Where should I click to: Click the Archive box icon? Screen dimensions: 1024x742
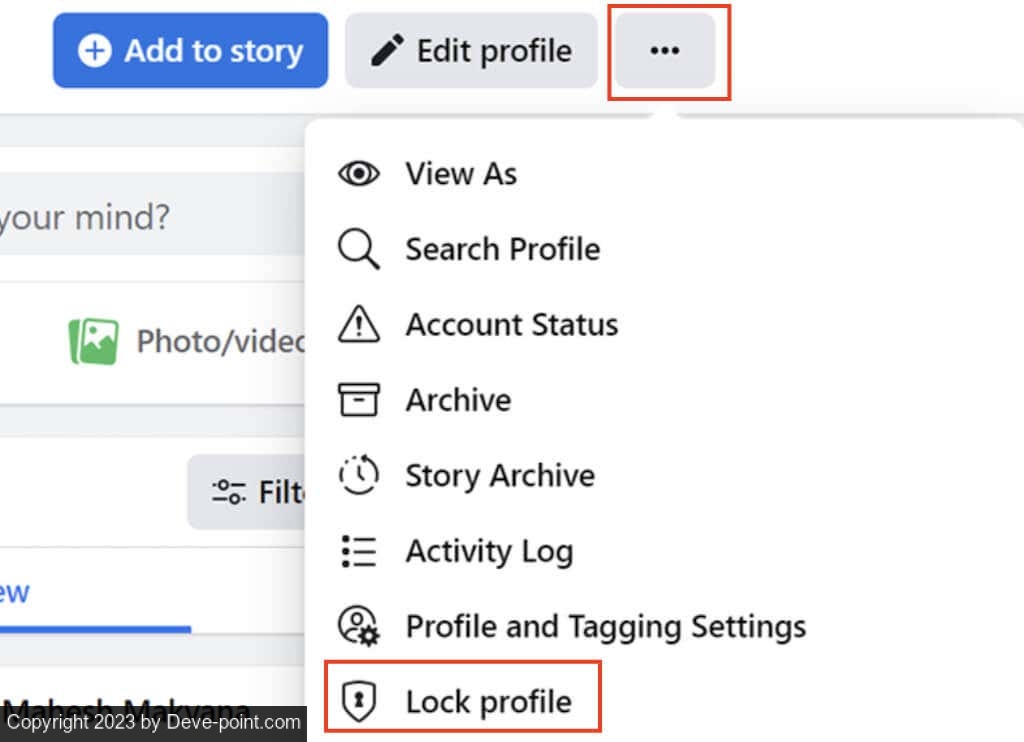click(x=359, y=399)
